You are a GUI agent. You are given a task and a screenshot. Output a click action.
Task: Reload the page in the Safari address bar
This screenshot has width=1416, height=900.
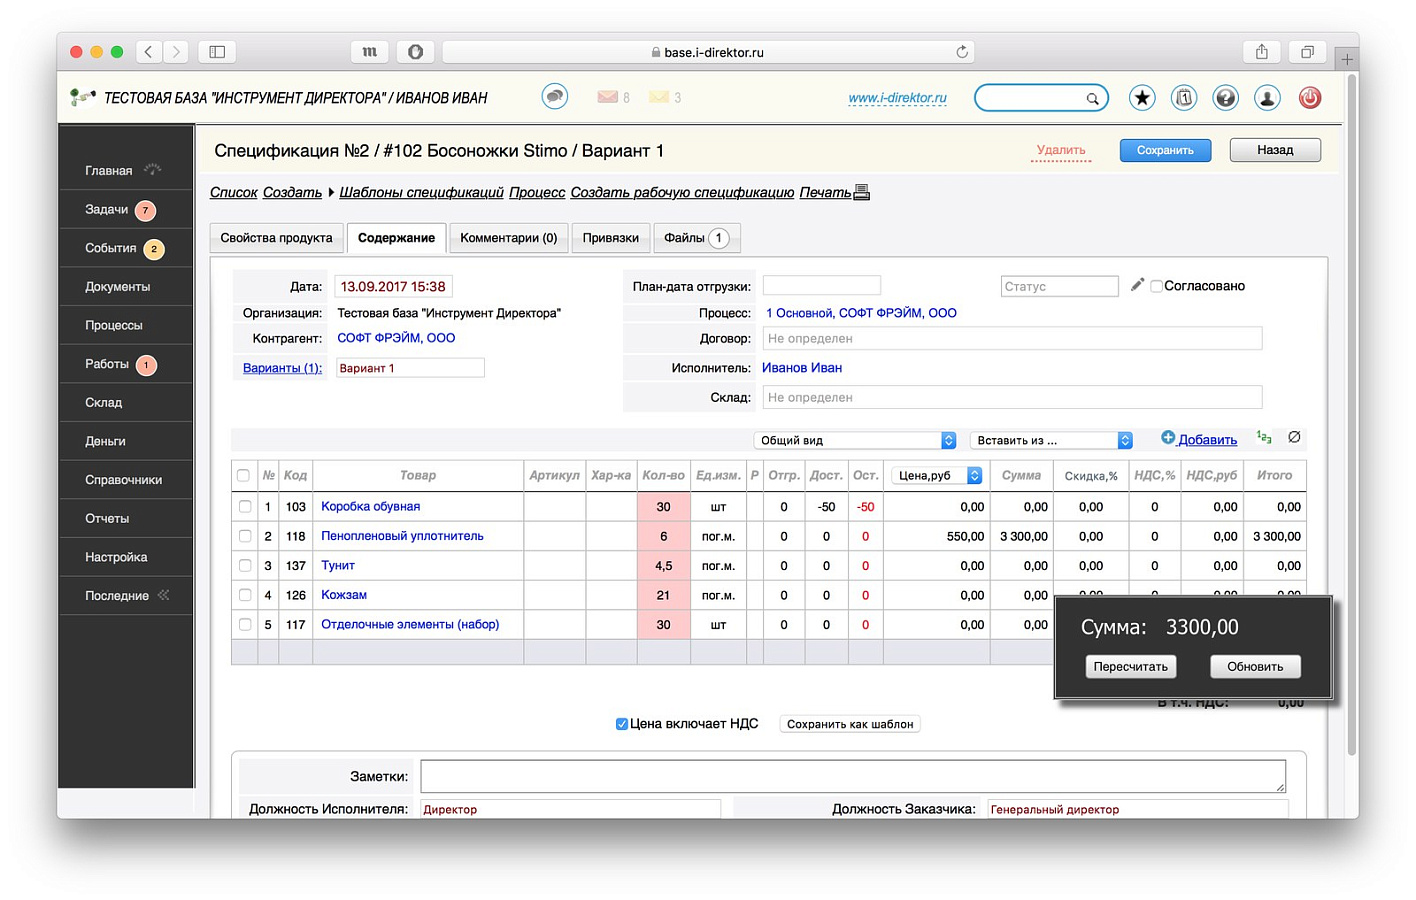pyautogui.click(x=962, y=52)
